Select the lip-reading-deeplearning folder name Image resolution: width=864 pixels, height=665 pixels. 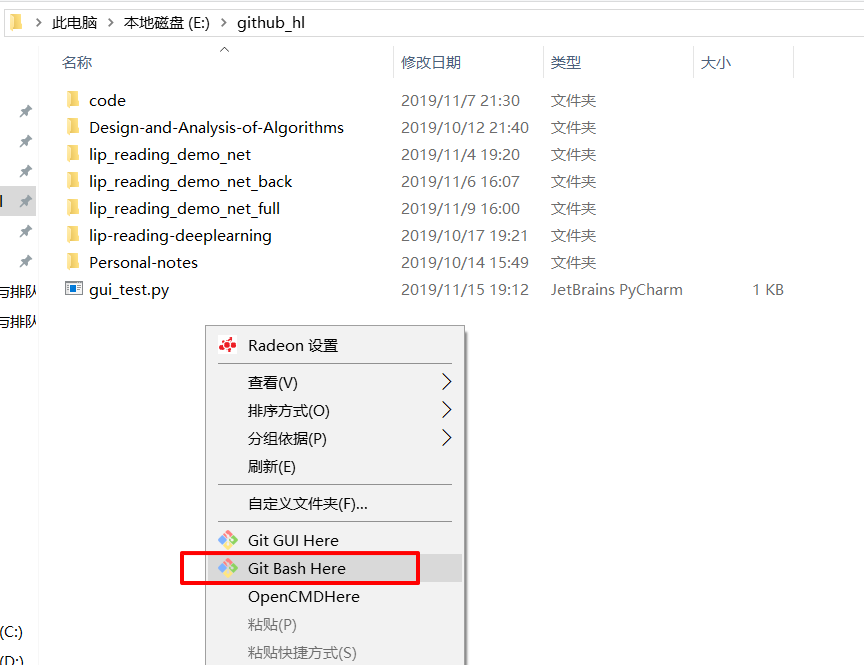pyautogui.click(x=180, y=235)
